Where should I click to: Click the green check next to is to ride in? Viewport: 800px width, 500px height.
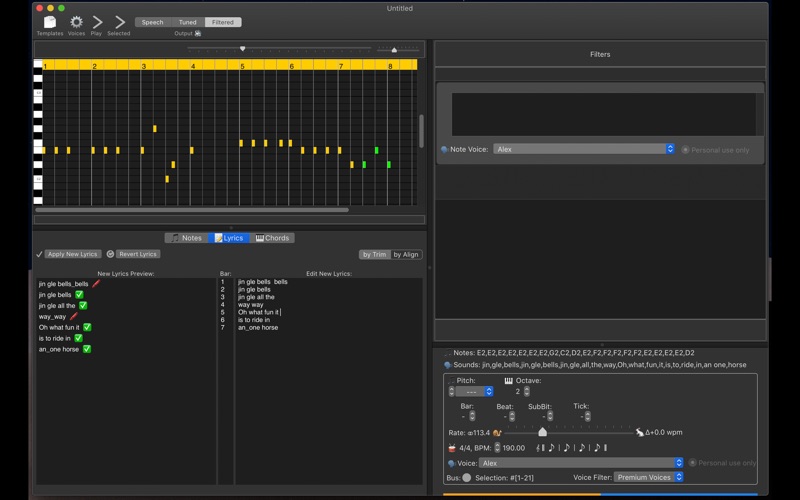point(79,338)
